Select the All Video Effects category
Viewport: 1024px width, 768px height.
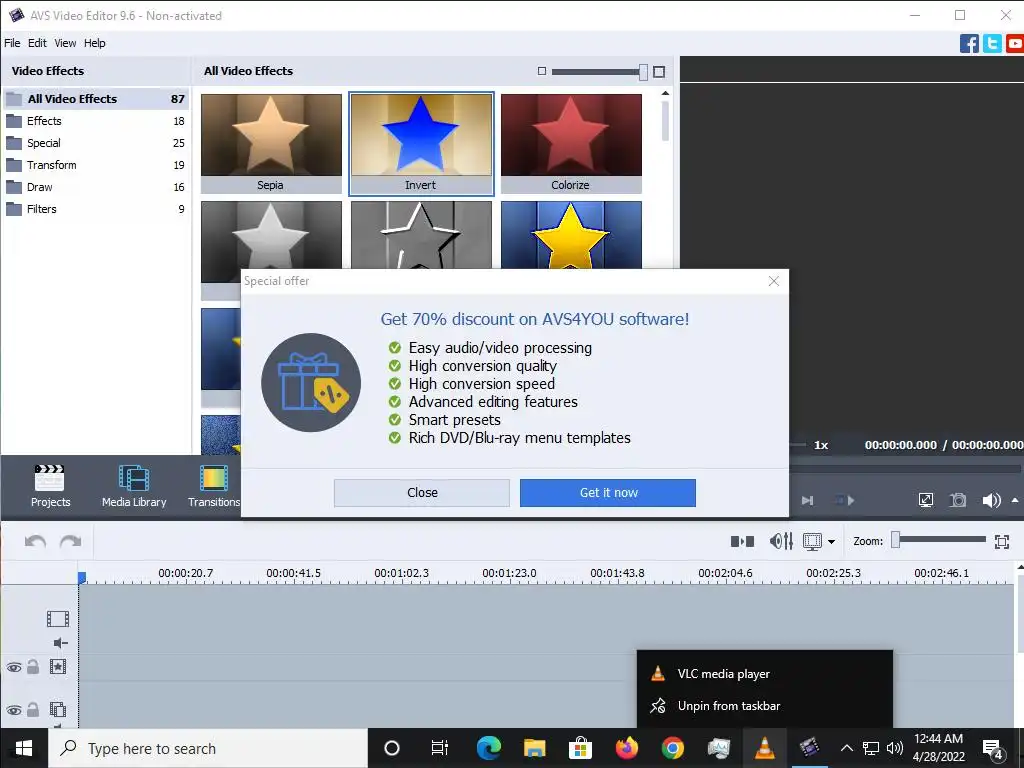click(96, 99)
